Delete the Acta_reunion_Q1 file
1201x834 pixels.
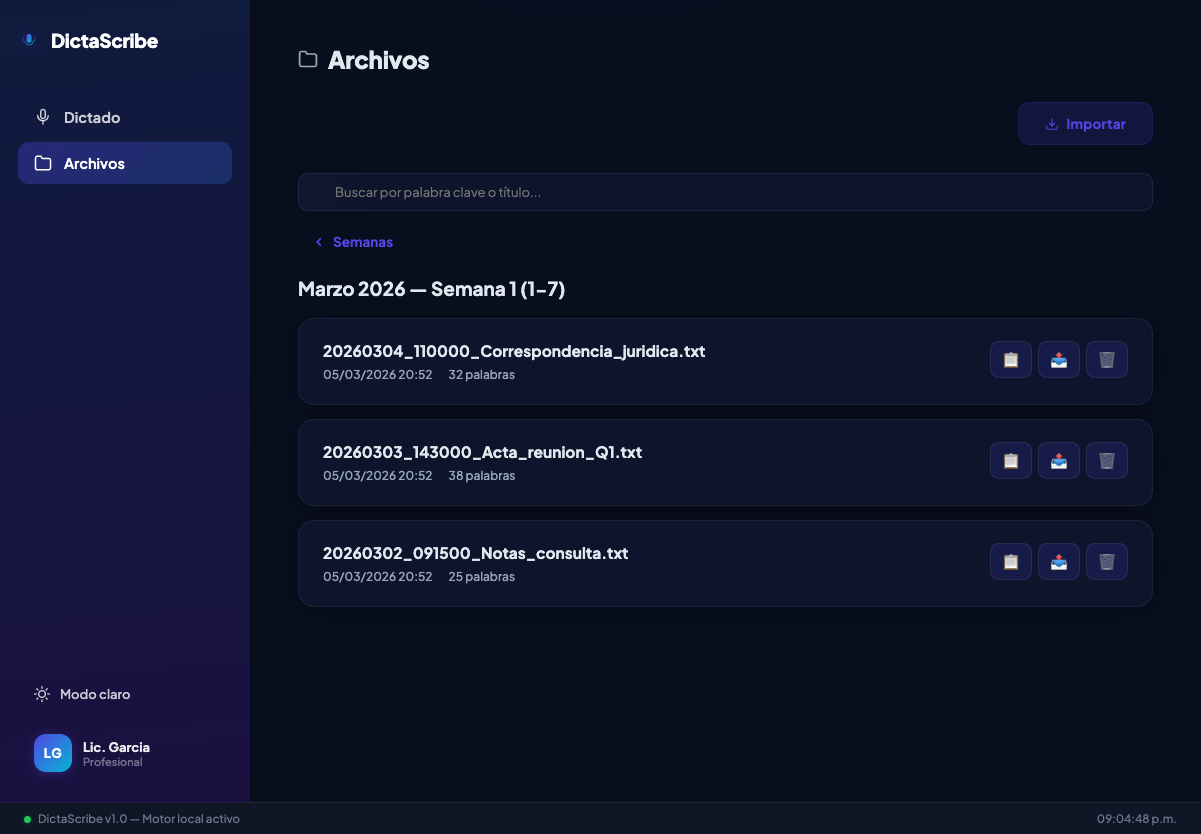pos(1106,460)
